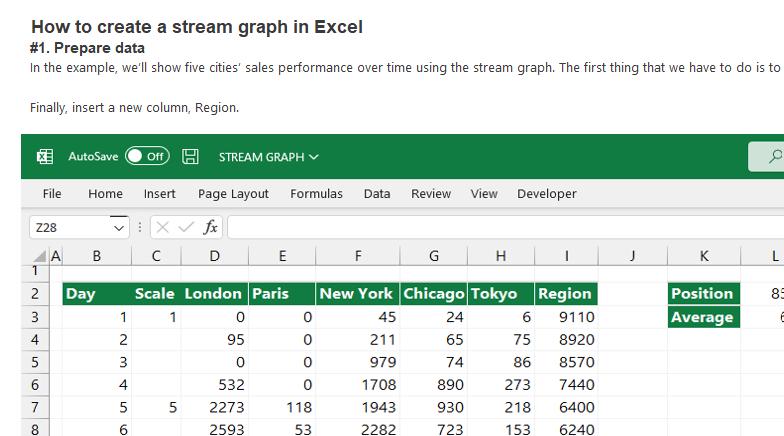Click the Excel app logo icon
Image resolution: width=784 pixels, height=436 pixels.
pos(45,156)
